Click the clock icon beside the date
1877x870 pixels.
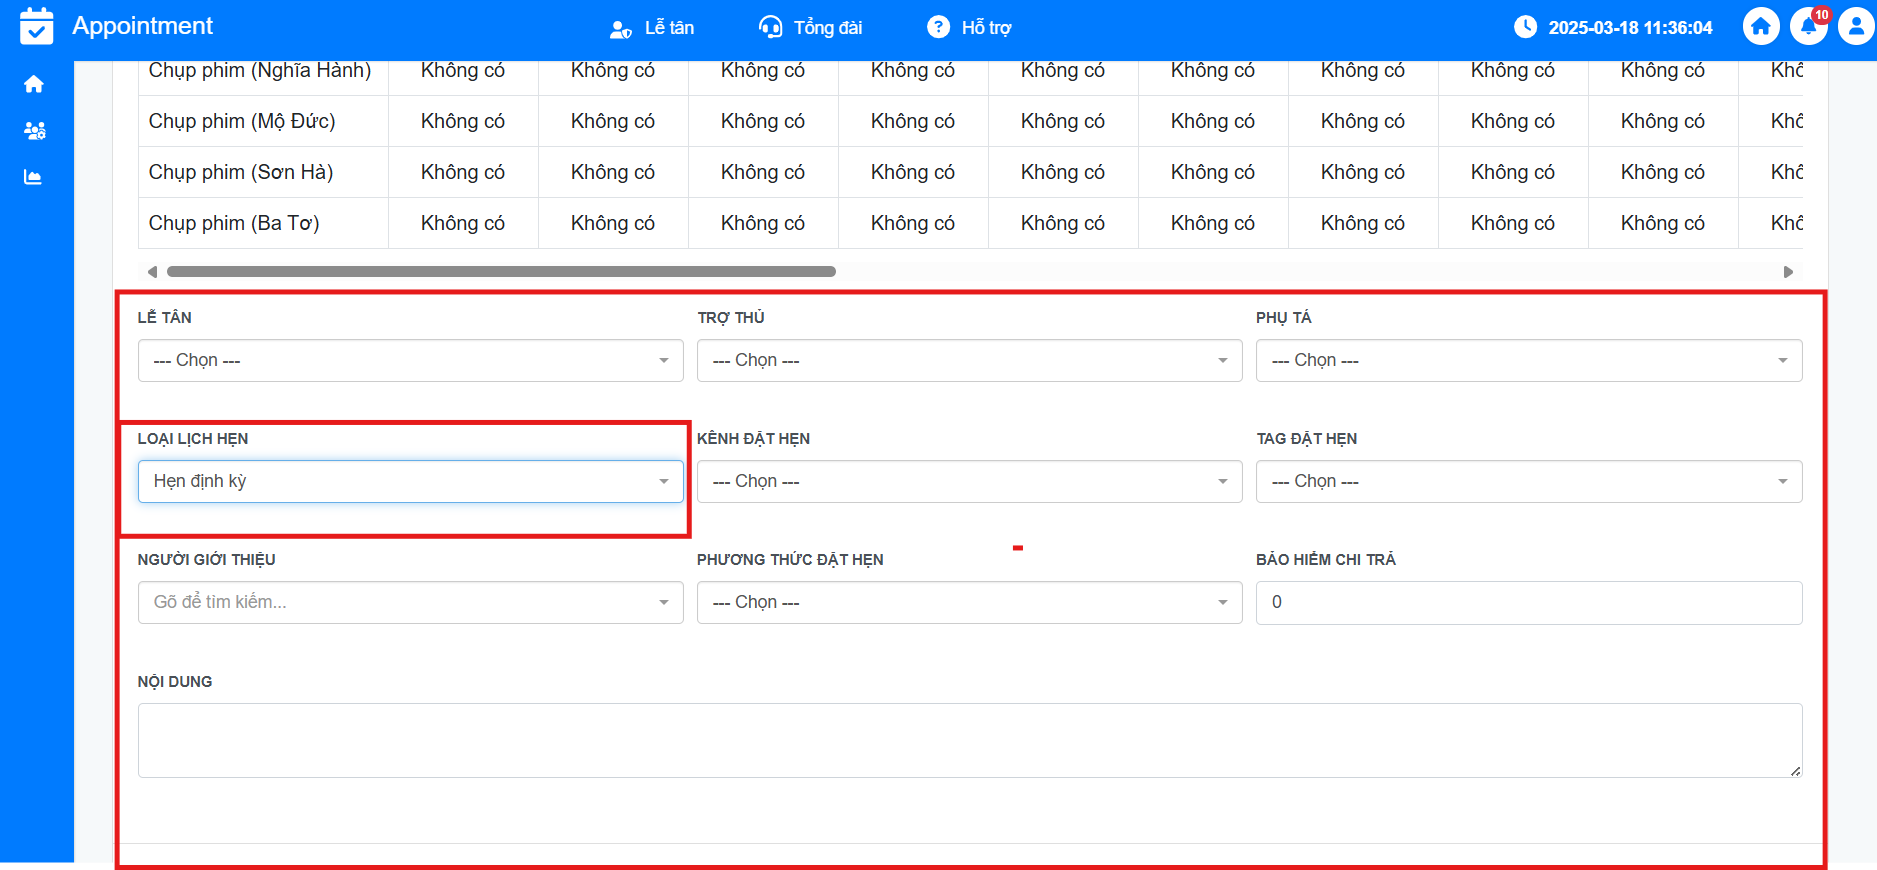point(1525,27)
